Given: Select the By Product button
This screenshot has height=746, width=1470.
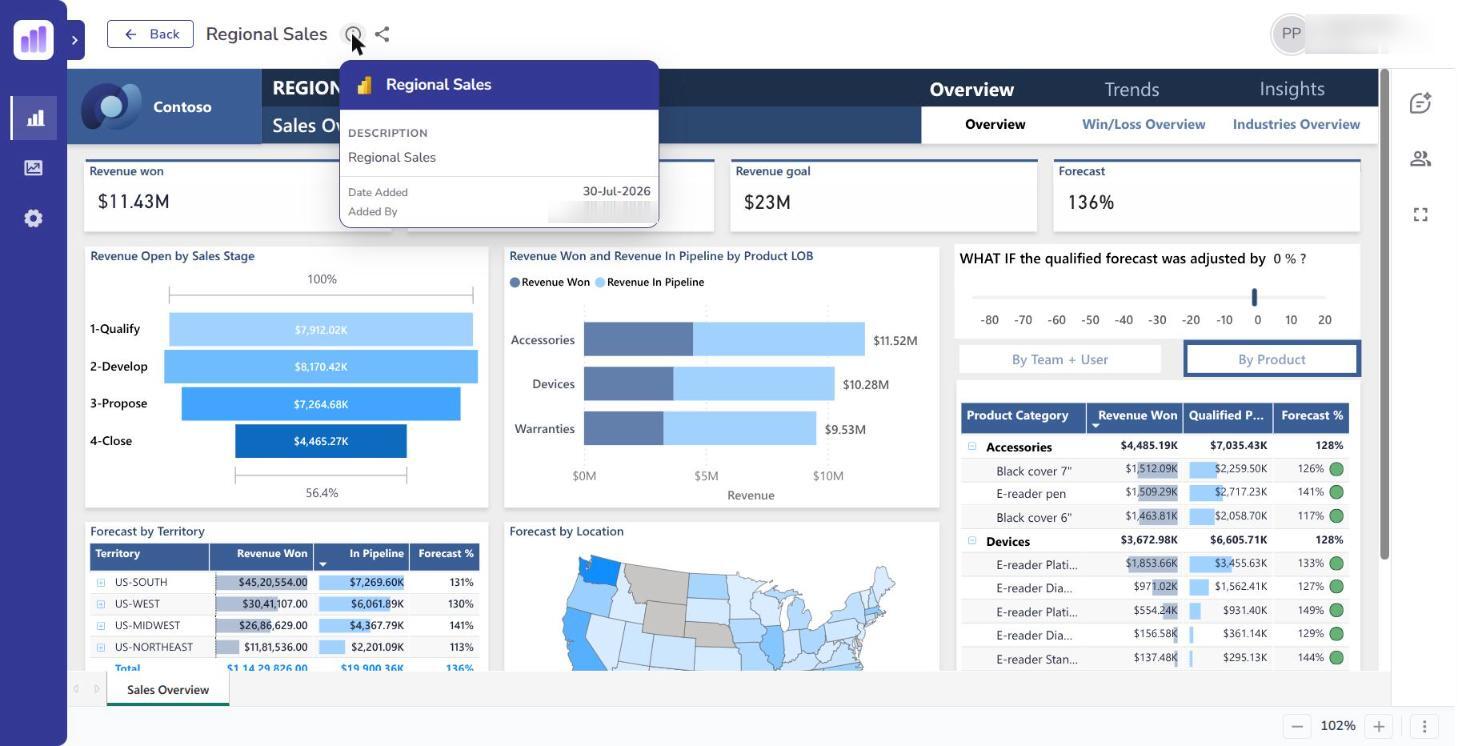Looking at the screenshot, I should click(1272, 359).
